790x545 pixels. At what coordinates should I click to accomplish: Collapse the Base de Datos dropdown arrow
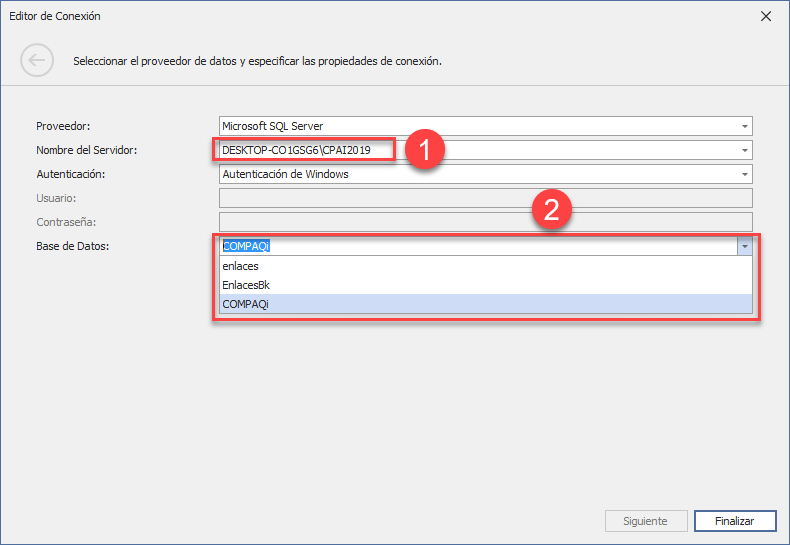745,246
